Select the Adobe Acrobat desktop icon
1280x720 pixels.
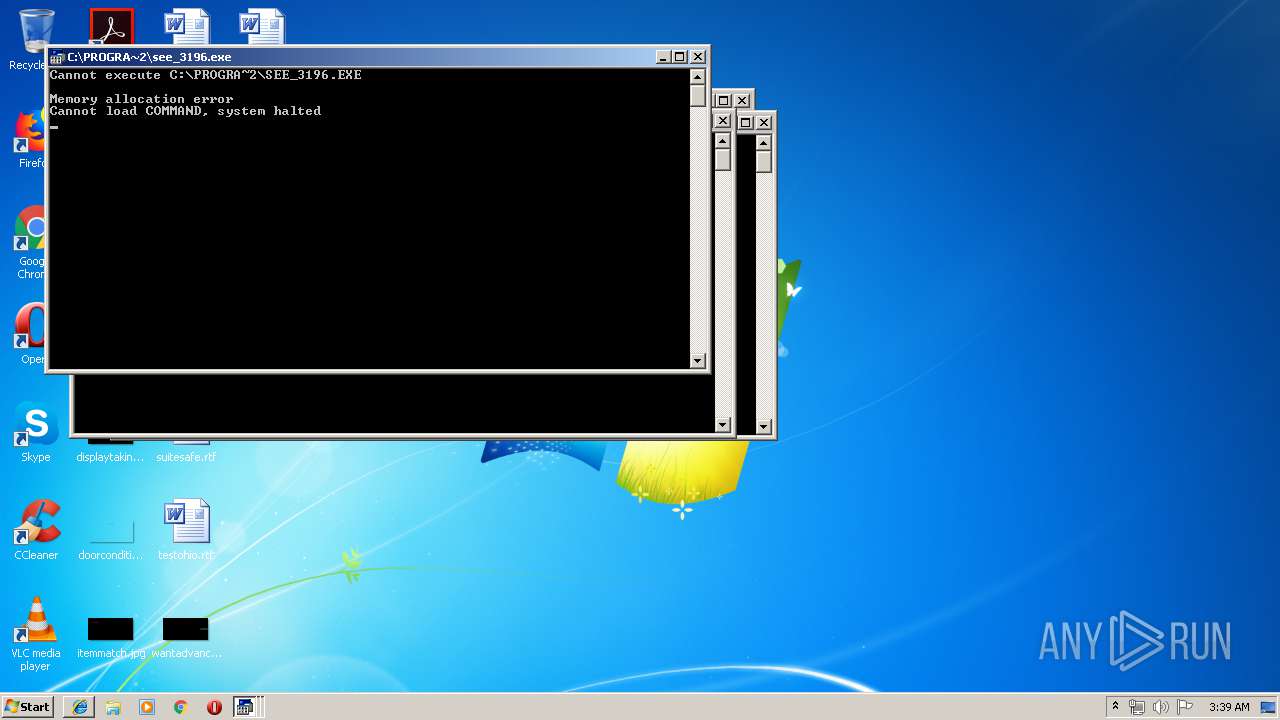coord(111,27)
